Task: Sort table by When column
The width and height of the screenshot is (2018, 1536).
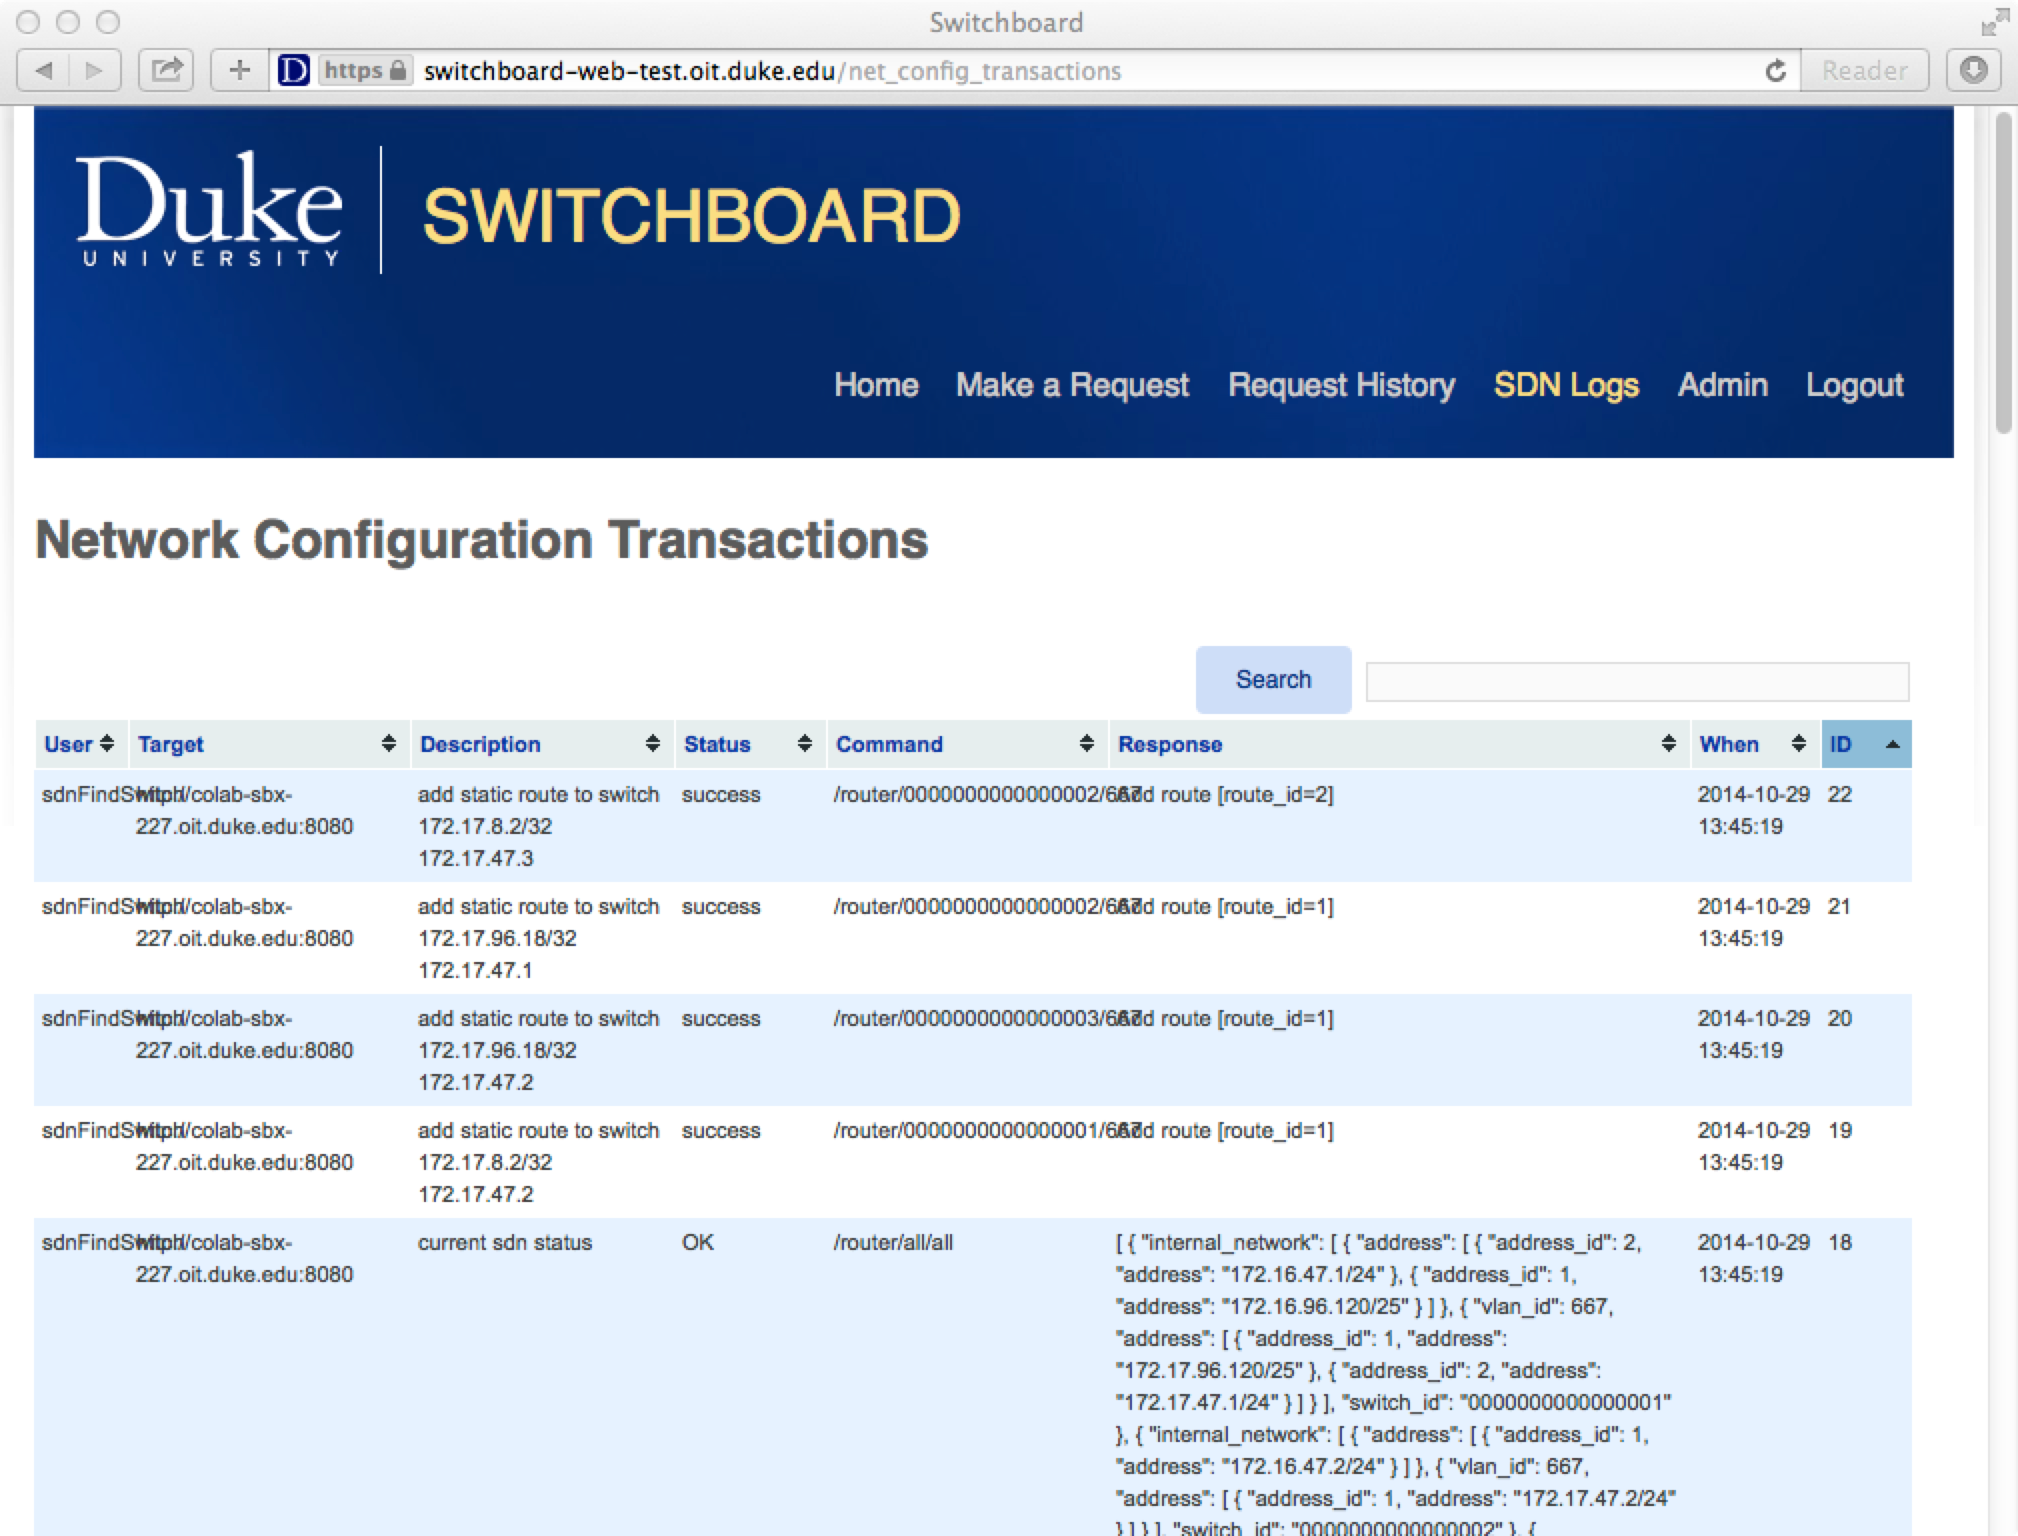Action: (x=1755, y=744)
